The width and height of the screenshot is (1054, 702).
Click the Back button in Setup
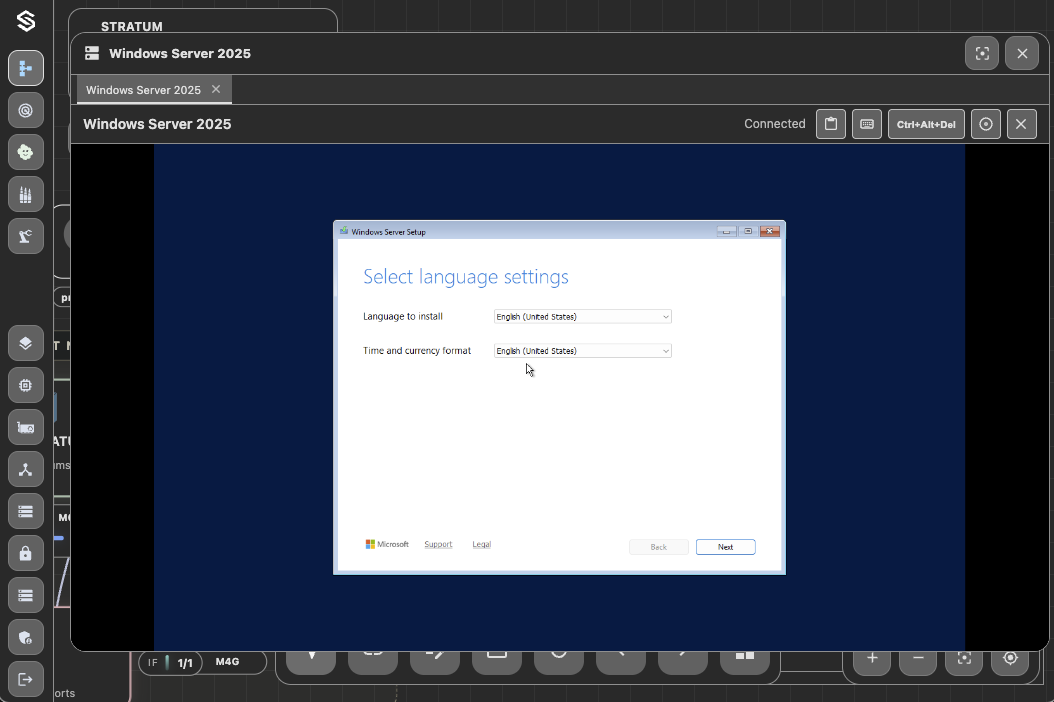[659, 547]
